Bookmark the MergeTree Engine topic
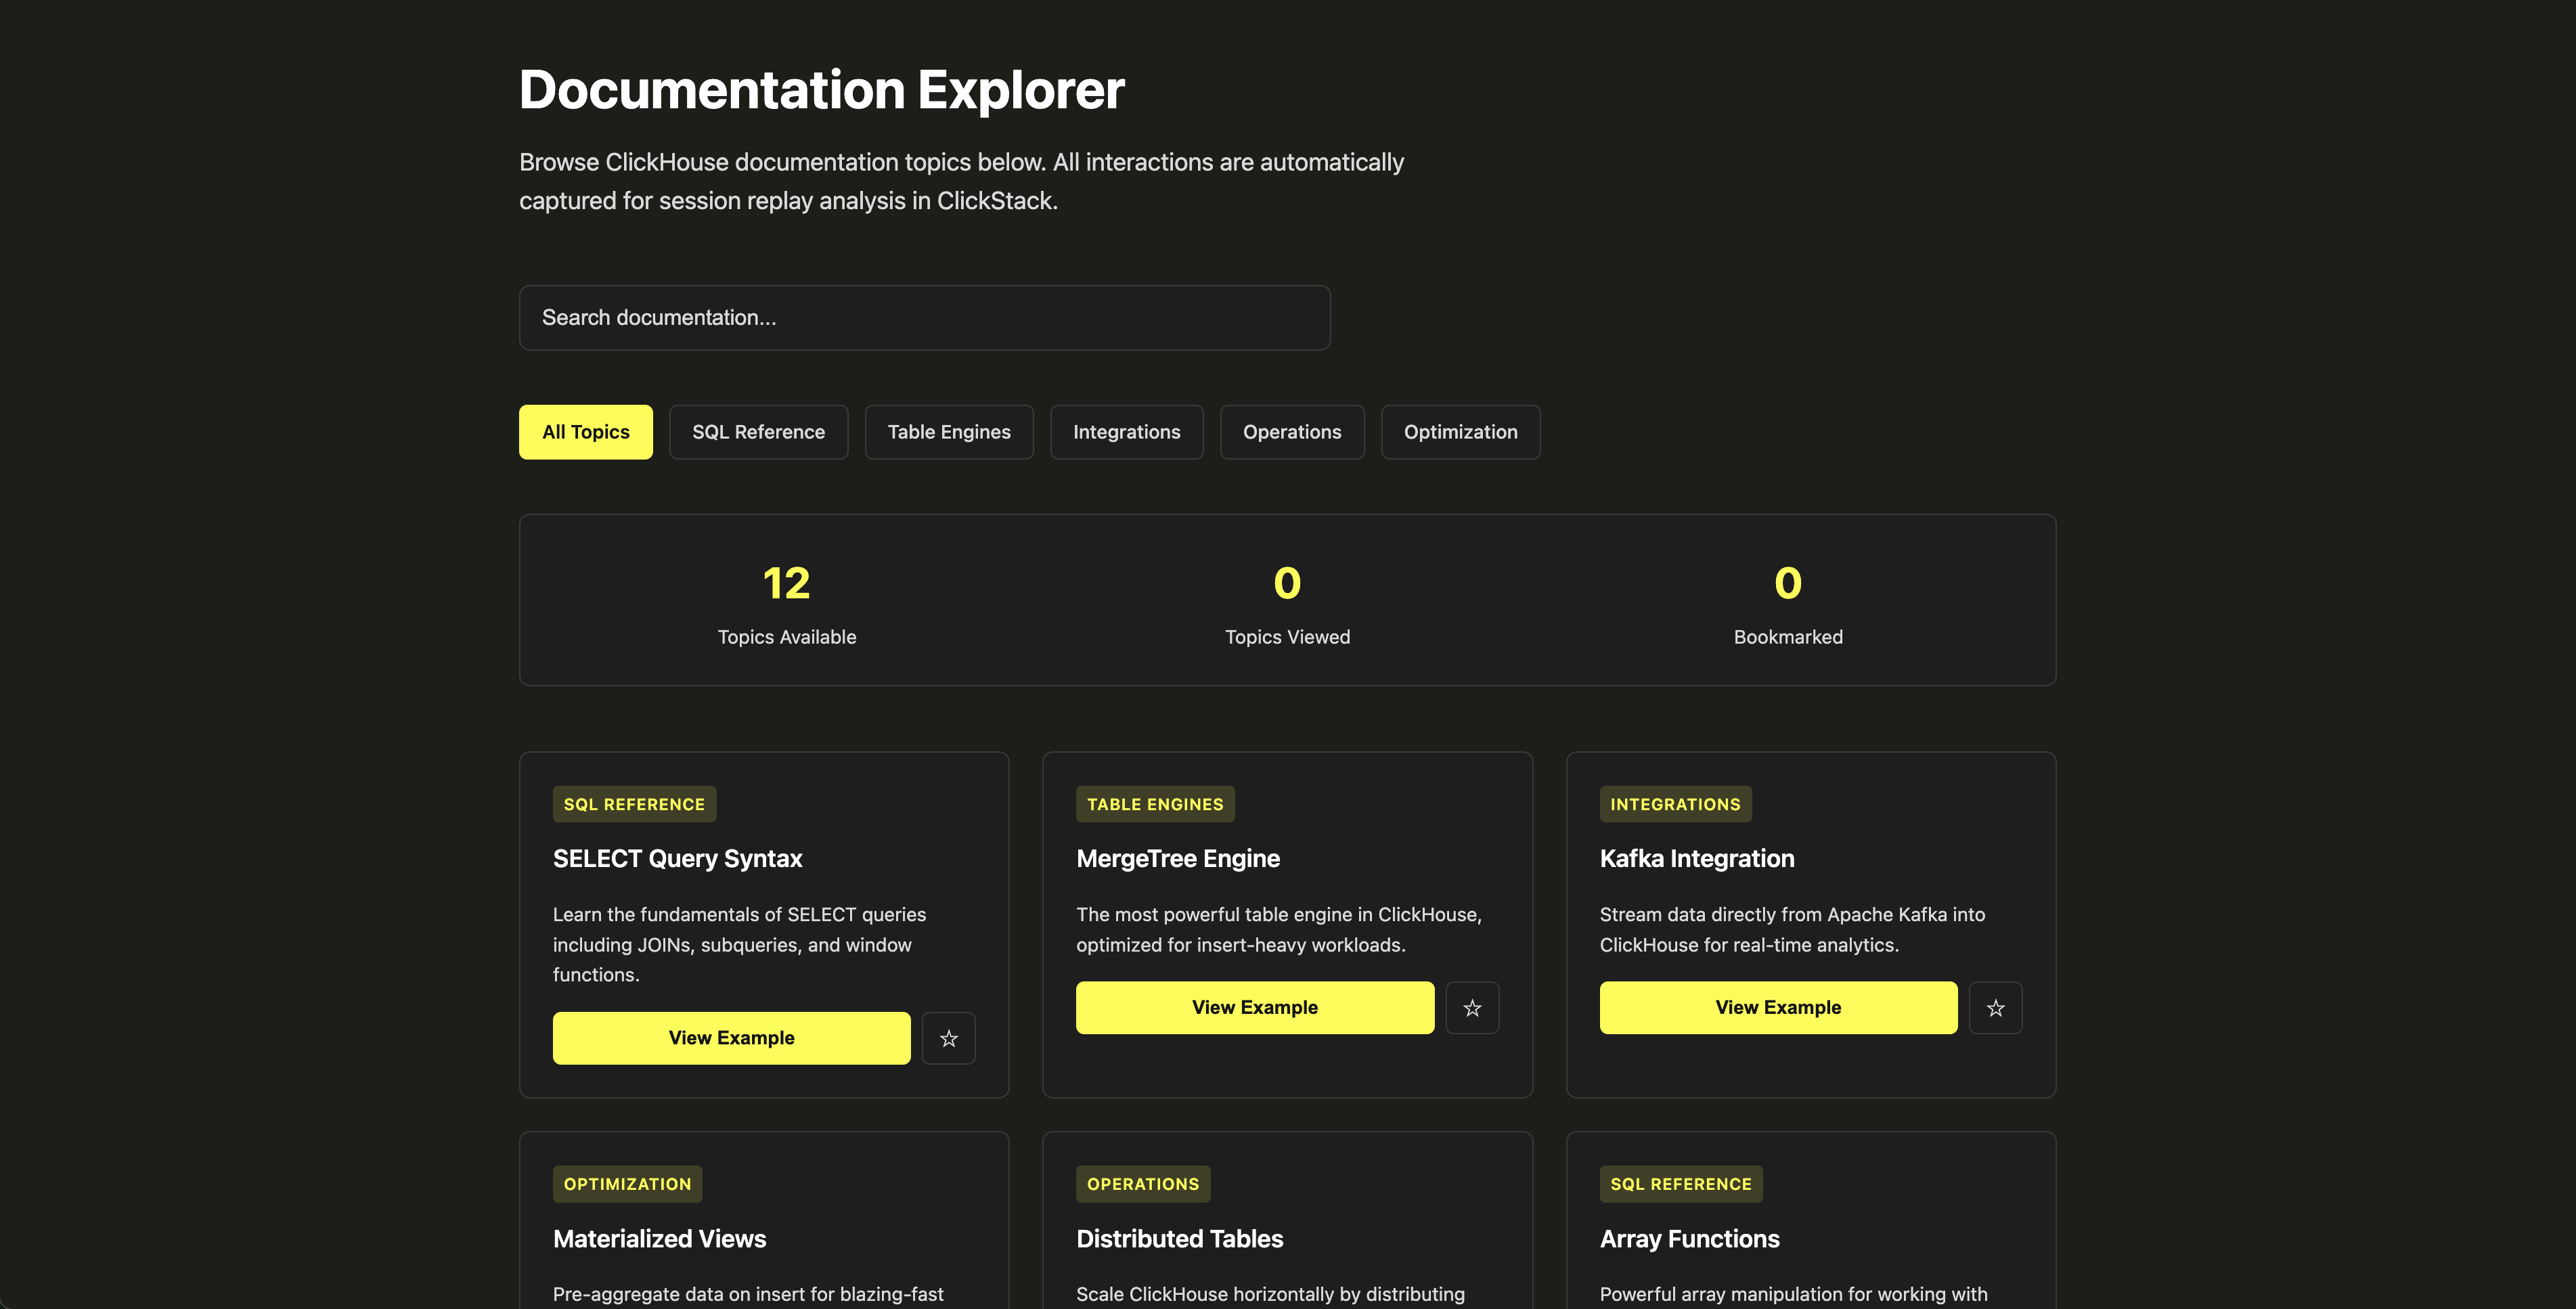 click(x=1471, y=1007)
